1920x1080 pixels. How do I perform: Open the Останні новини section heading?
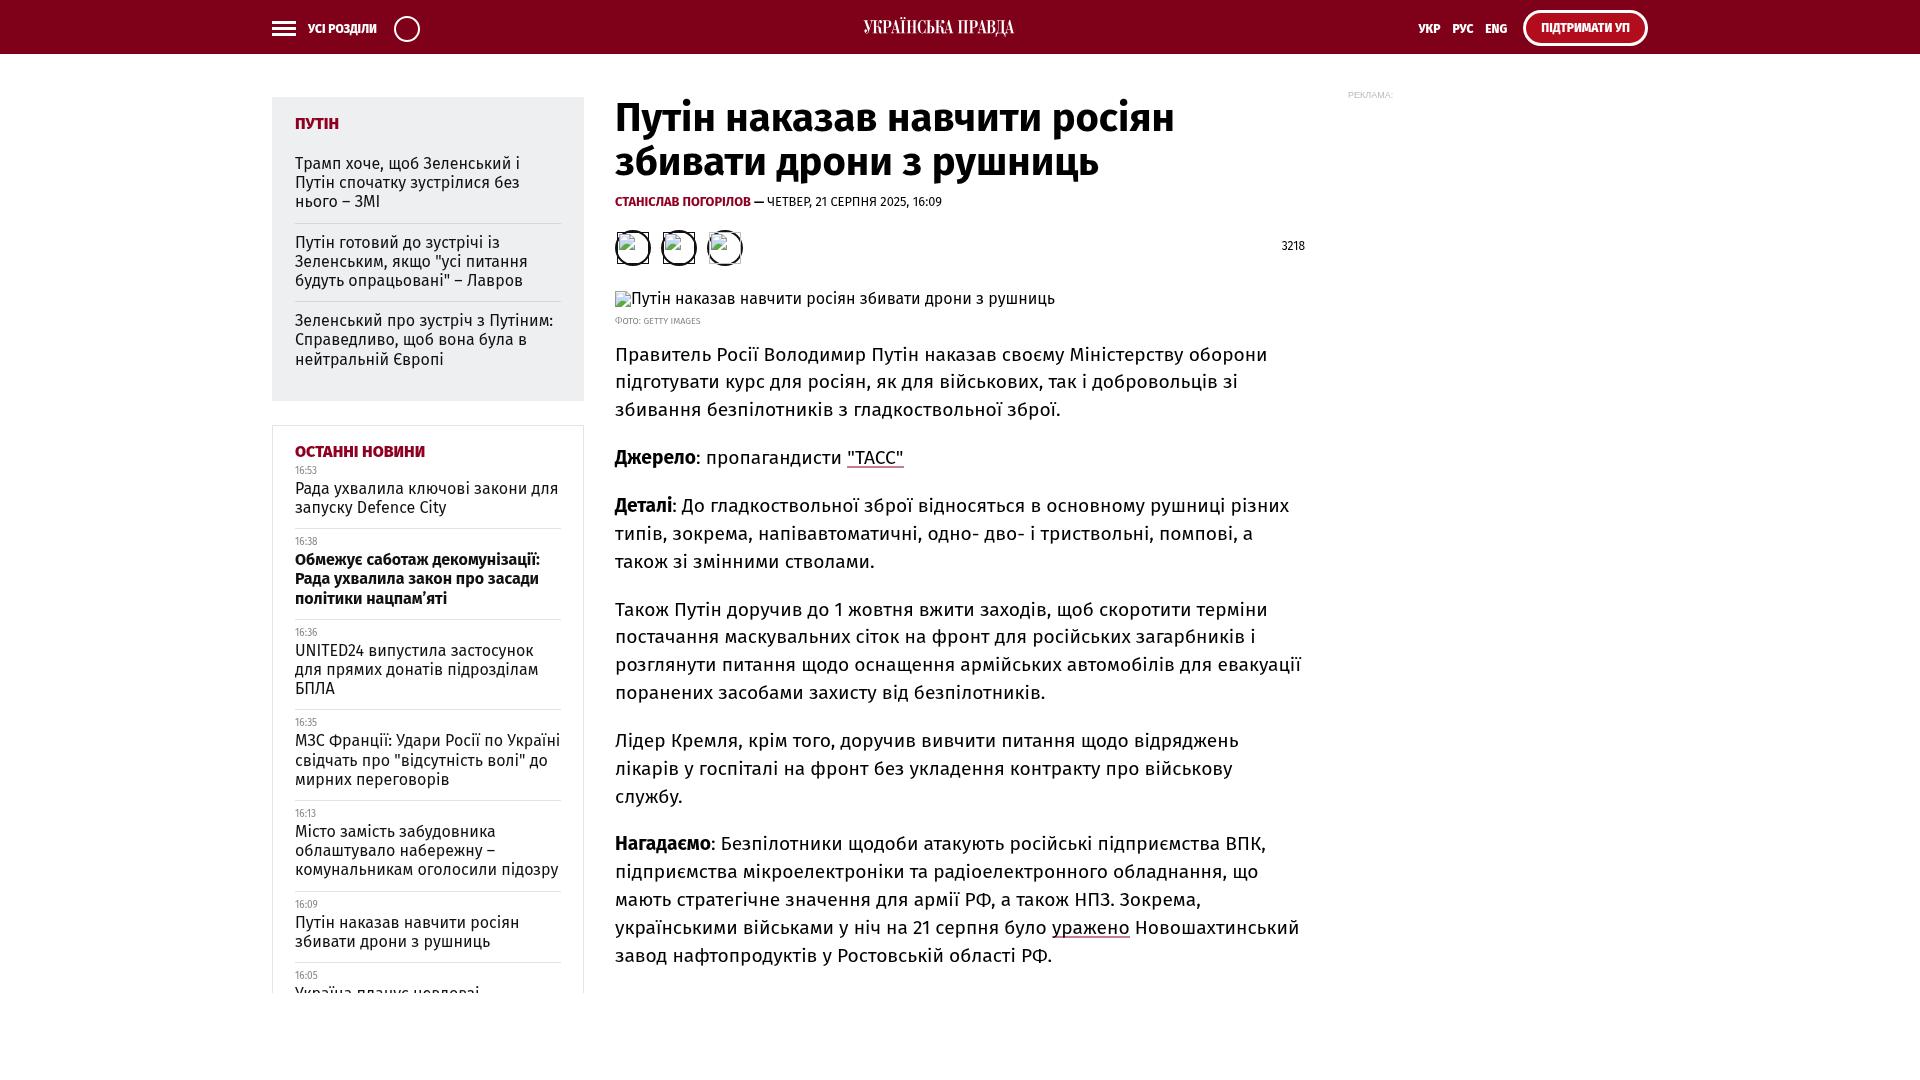pyautogui.click(x=360, y=452)
